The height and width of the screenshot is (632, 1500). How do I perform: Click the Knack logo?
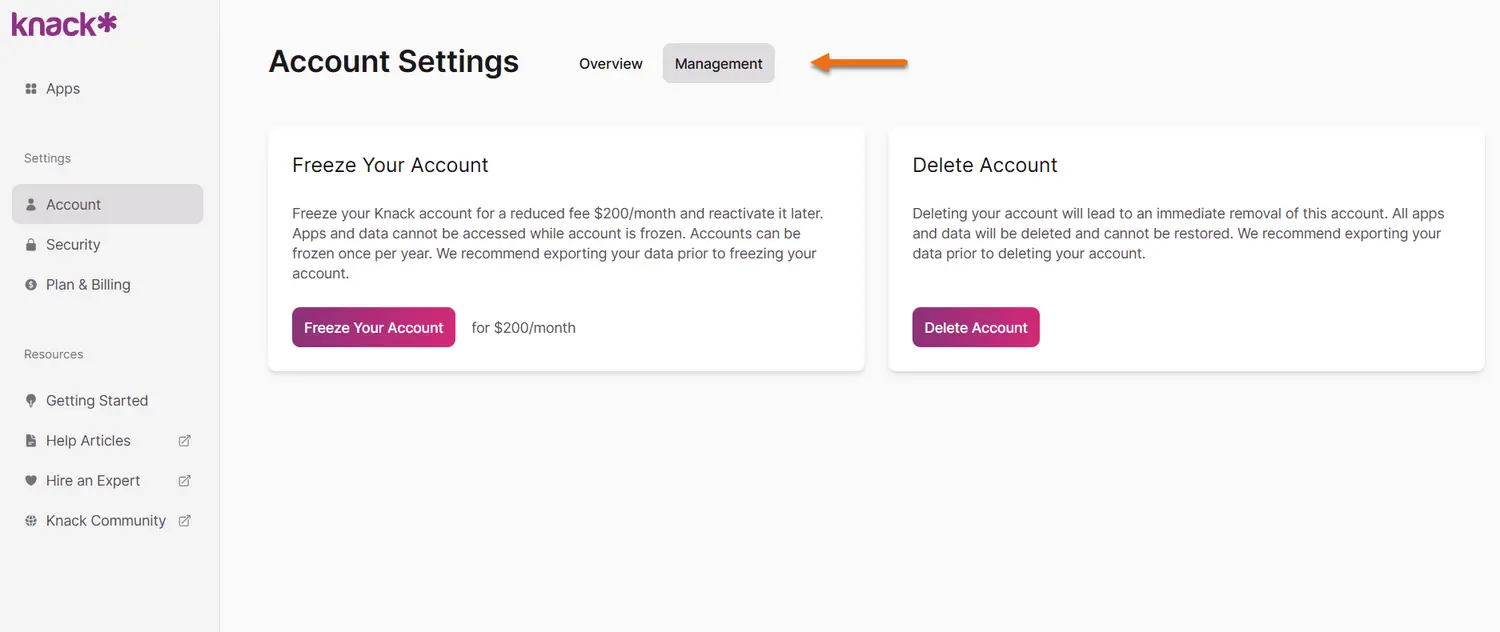[x=64, y=23]
